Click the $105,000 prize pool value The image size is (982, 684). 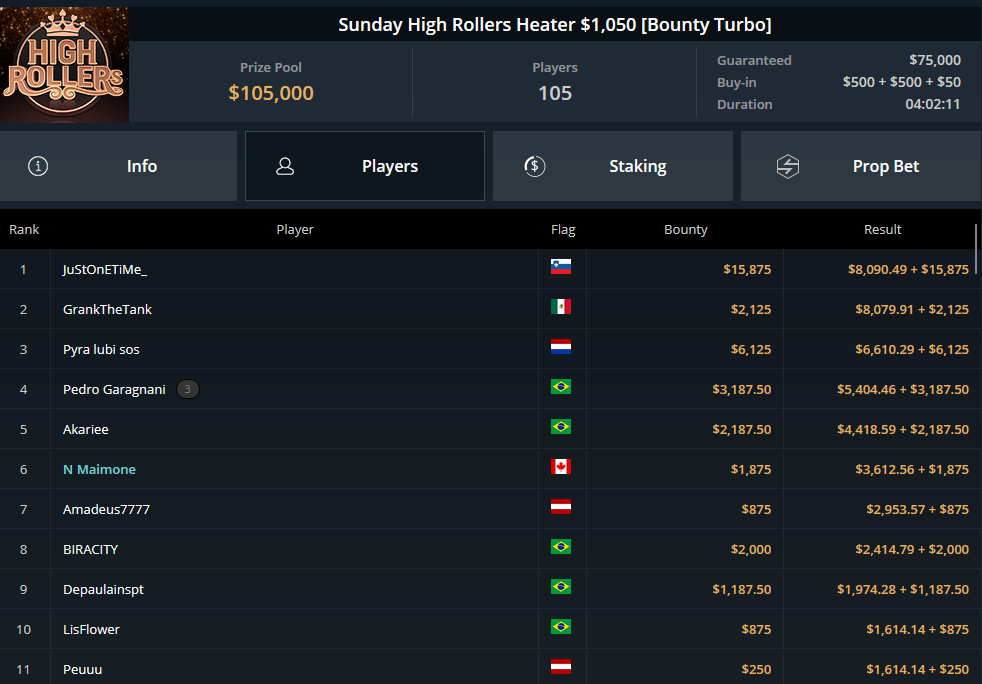point(271,93)
